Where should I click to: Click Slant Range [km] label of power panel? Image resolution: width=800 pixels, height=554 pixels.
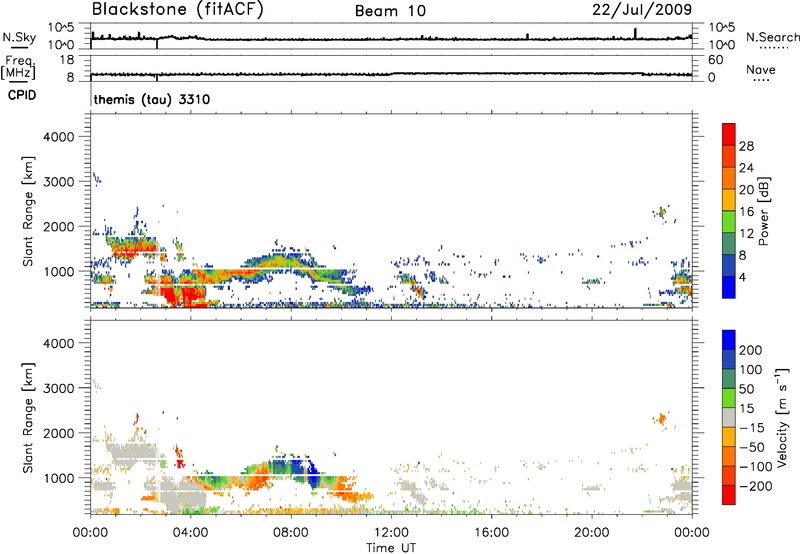[28, 211]
